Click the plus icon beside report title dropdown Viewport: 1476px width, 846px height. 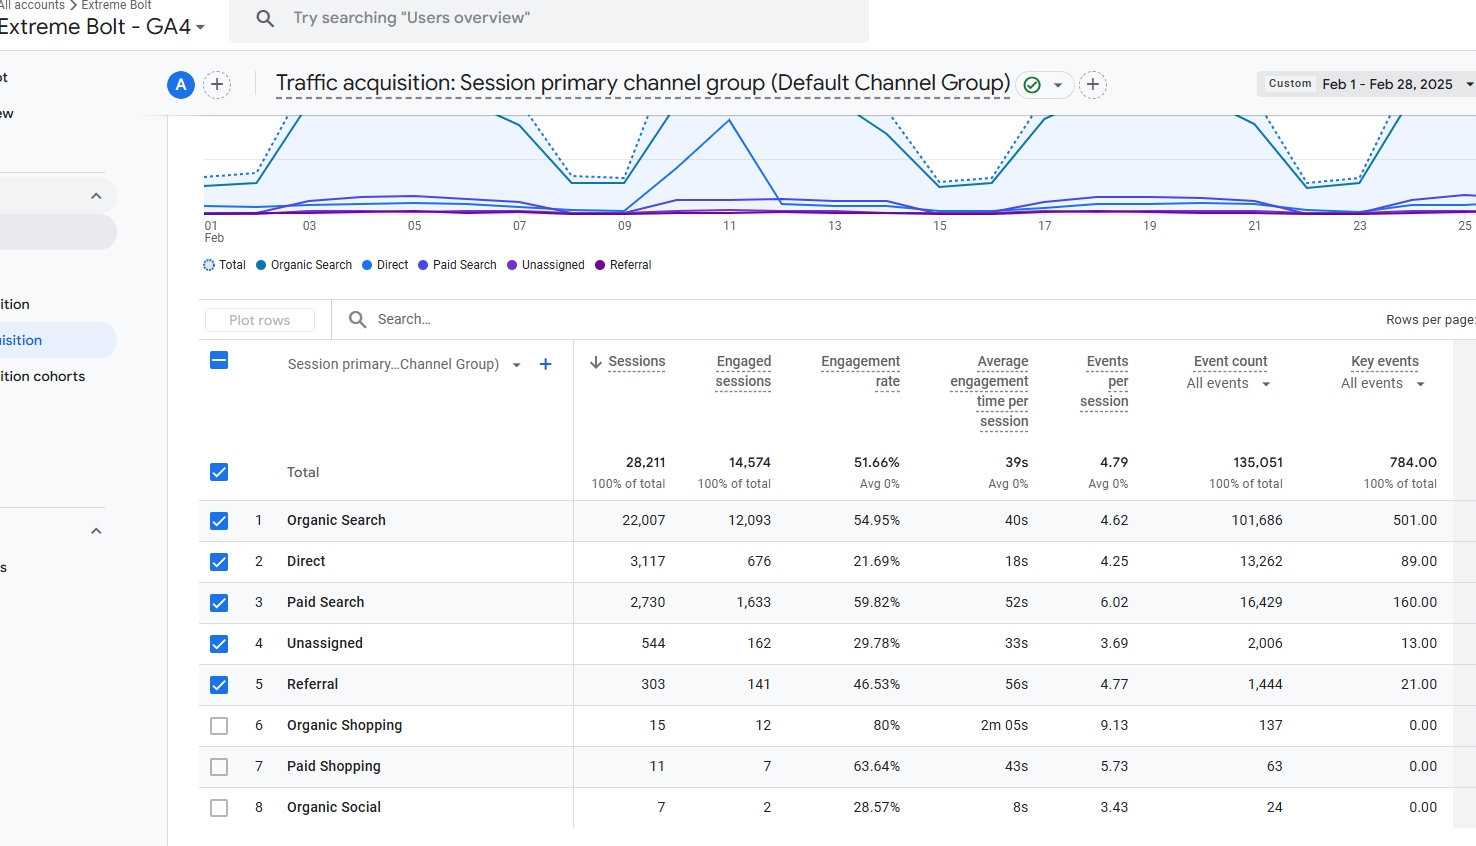tap(1093, 85)
